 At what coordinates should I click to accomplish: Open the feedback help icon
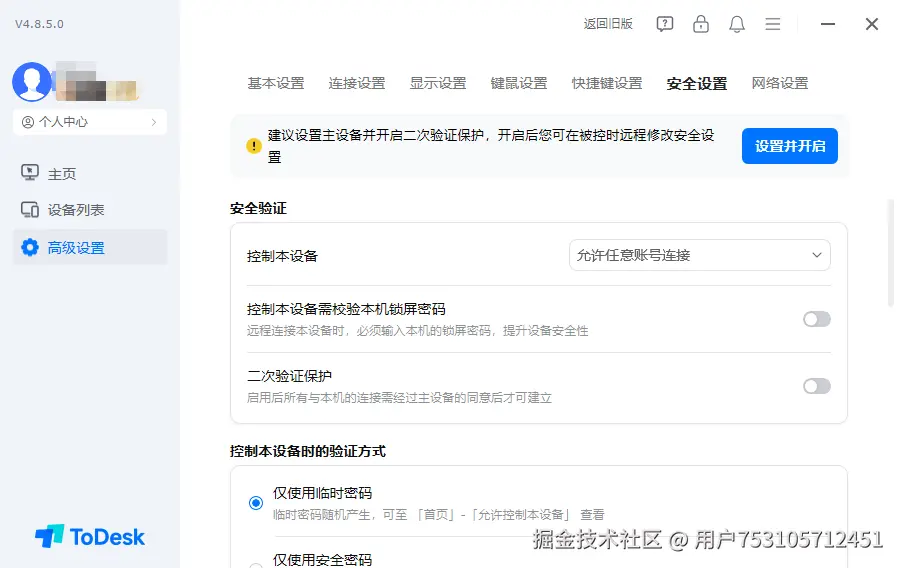point(665,24)
